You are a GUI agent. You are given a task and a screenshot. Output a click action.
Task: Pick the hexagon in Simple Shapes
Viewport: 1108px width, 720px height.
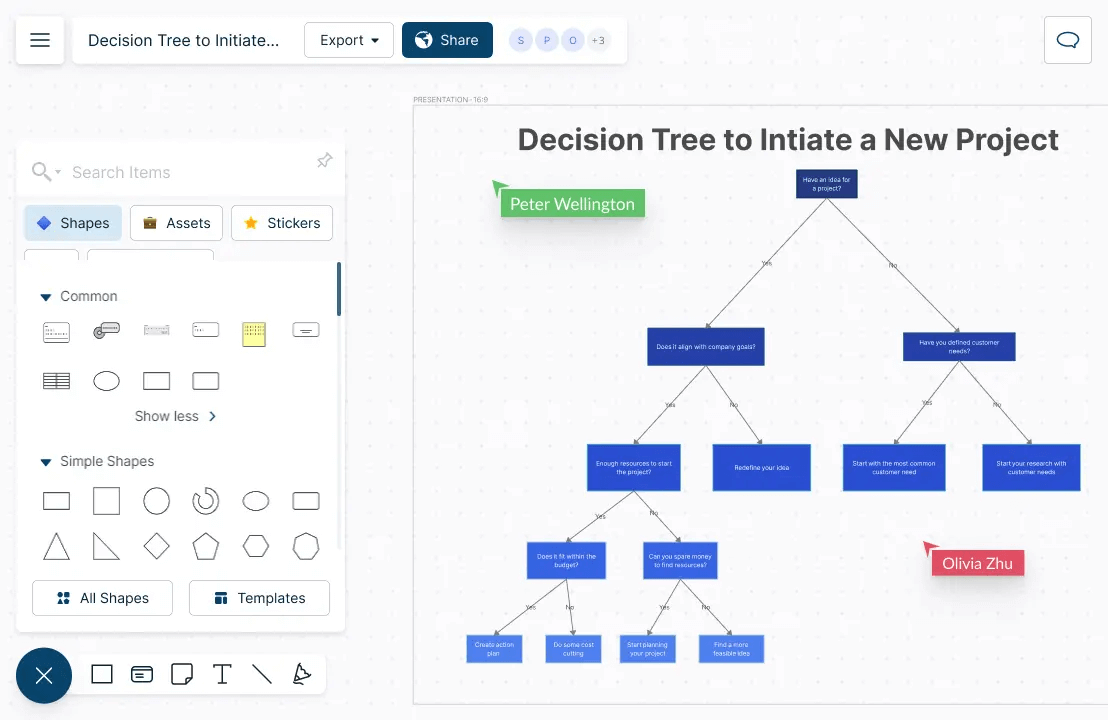click(256, 546)
